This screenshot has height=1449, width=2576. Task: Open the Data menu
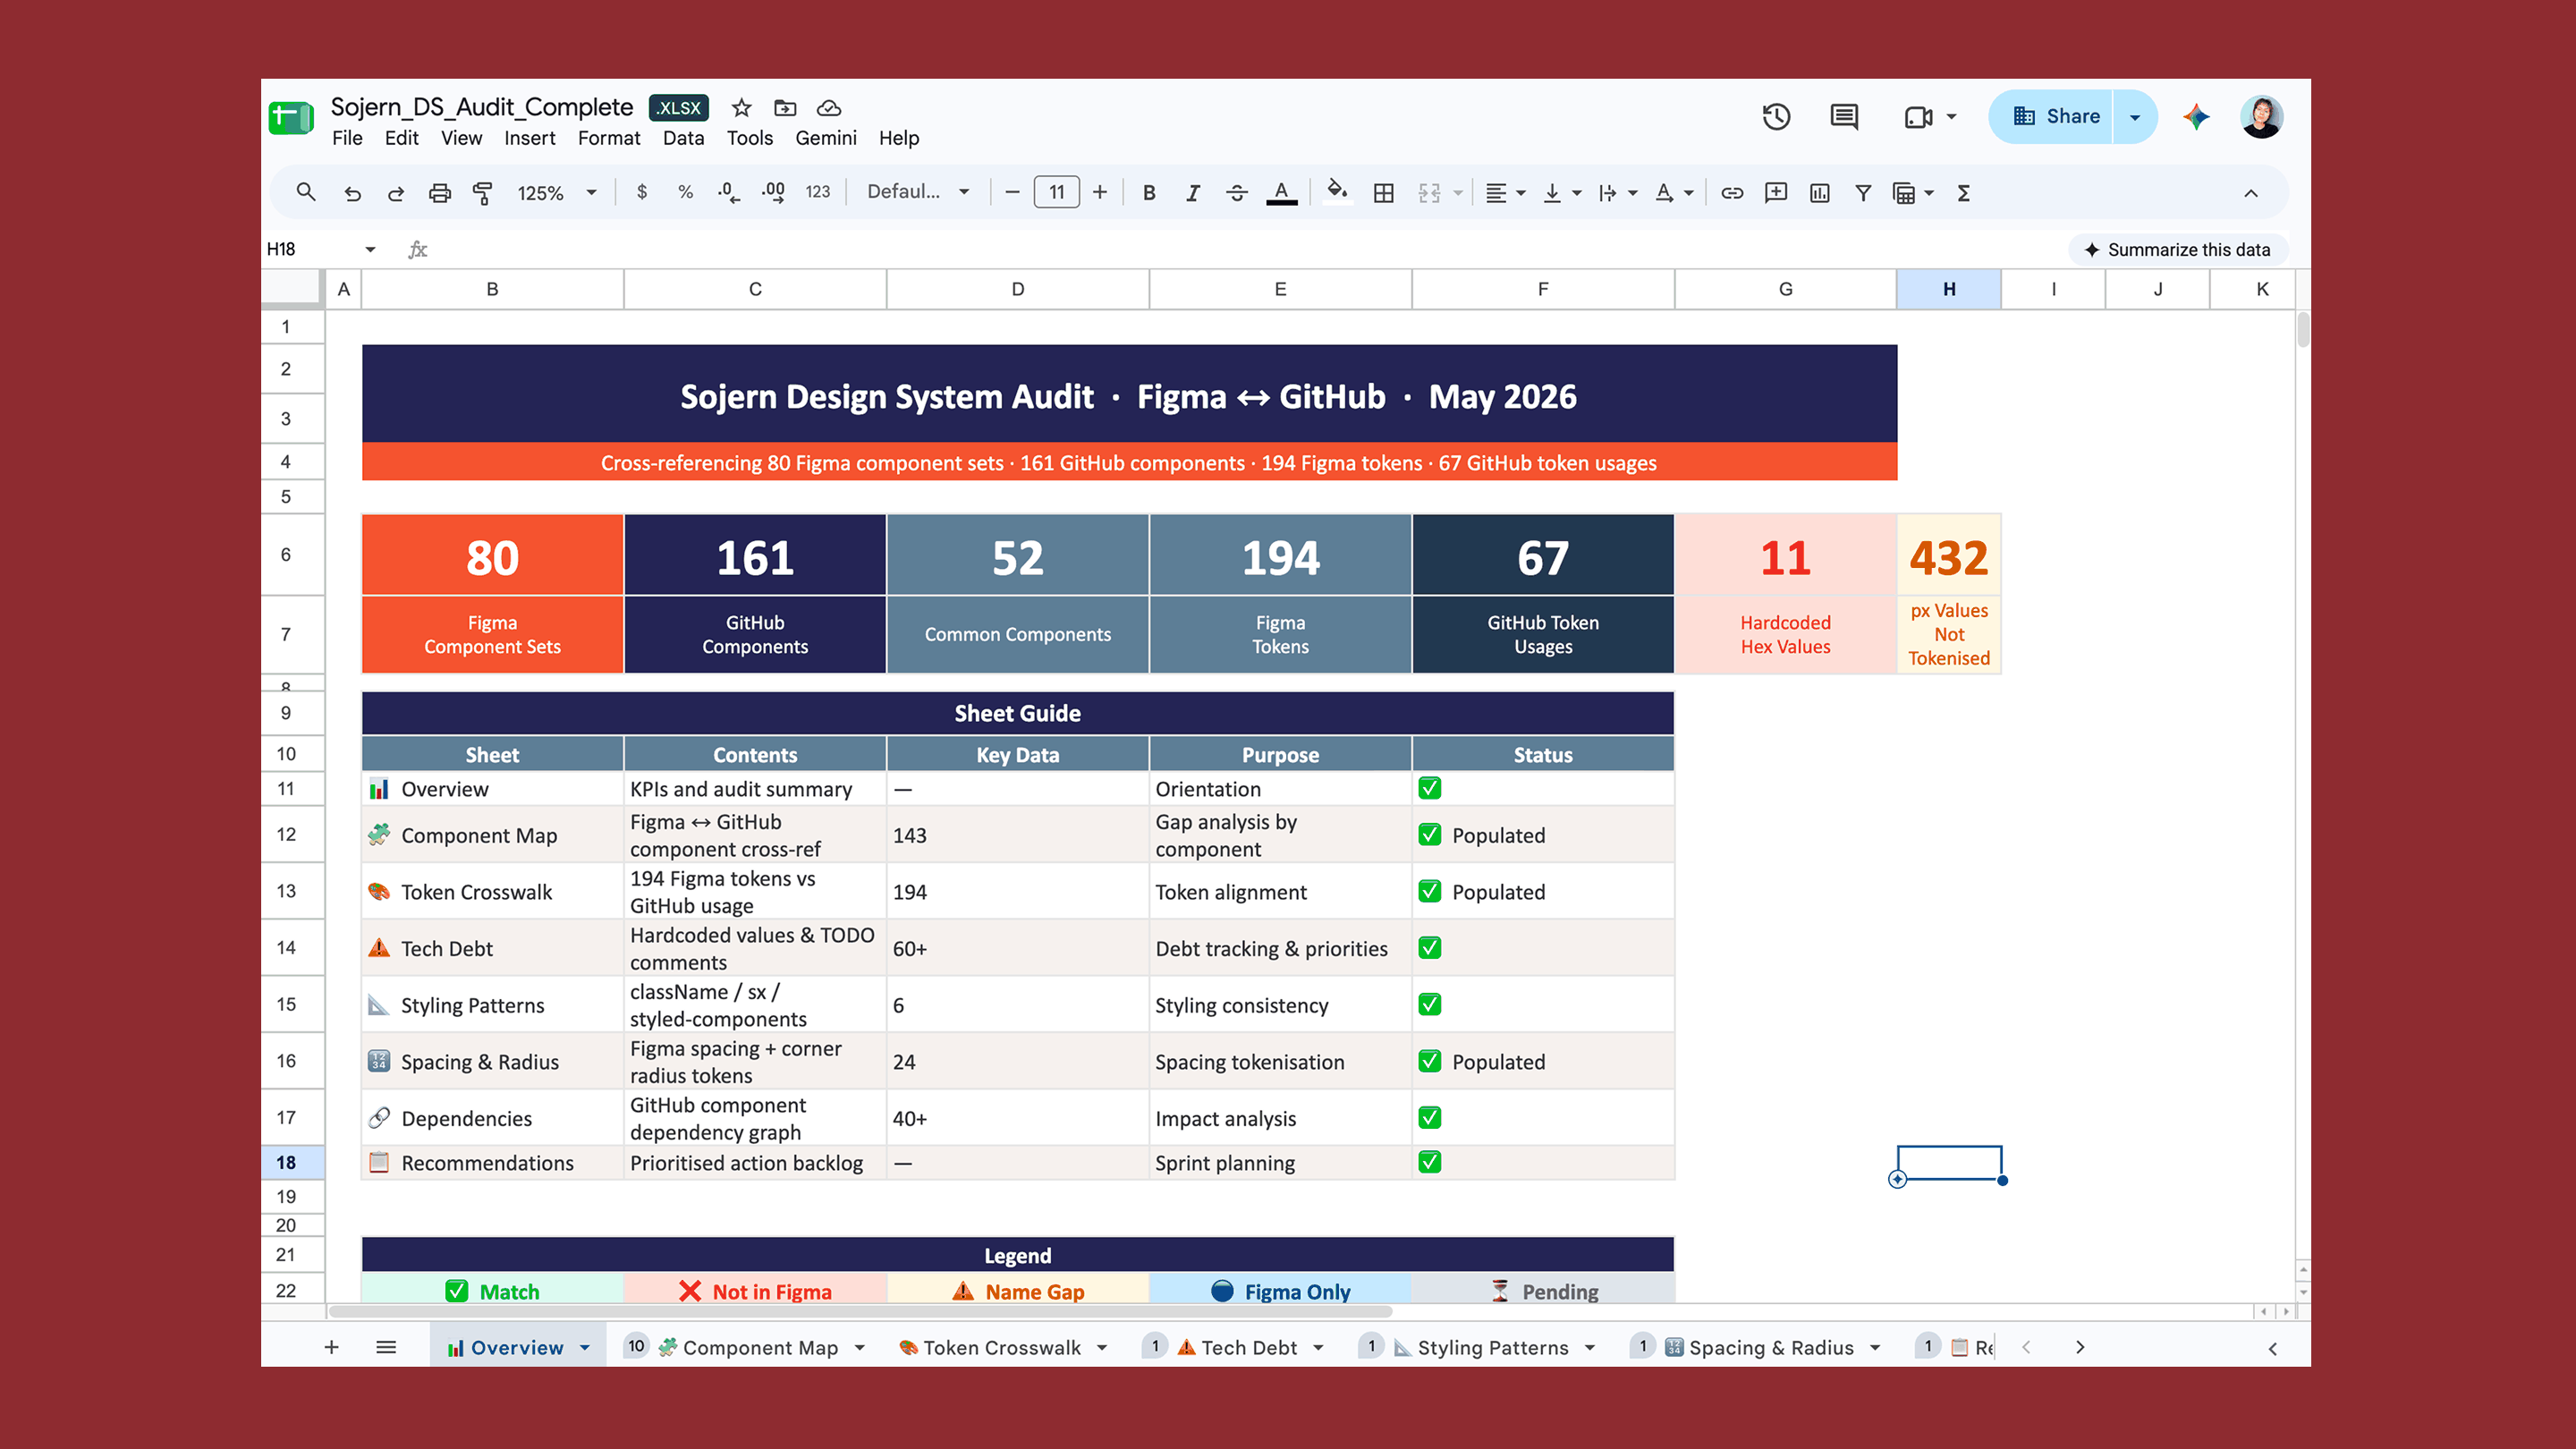[x=683, y=138]
